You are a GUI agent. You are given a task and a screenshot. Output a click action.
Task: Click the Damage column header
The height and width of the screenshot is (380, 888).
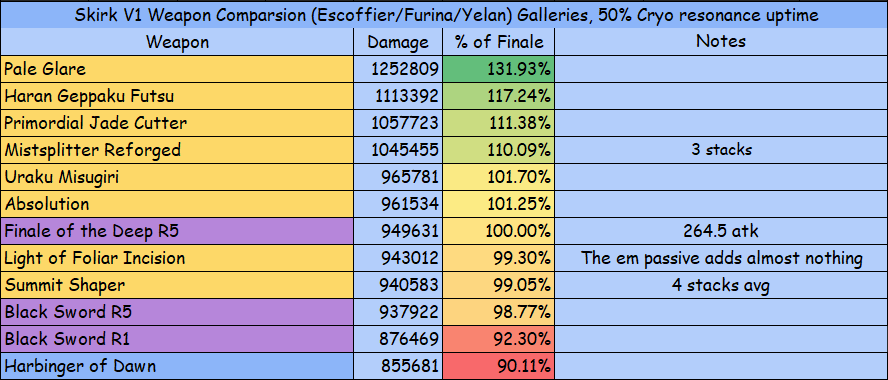click(x=398, y=42)
